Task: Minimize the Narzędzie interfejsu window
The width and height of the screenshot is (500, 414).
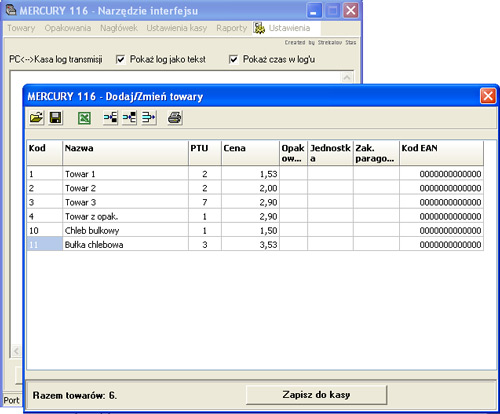Action: (x=314, y=11)
